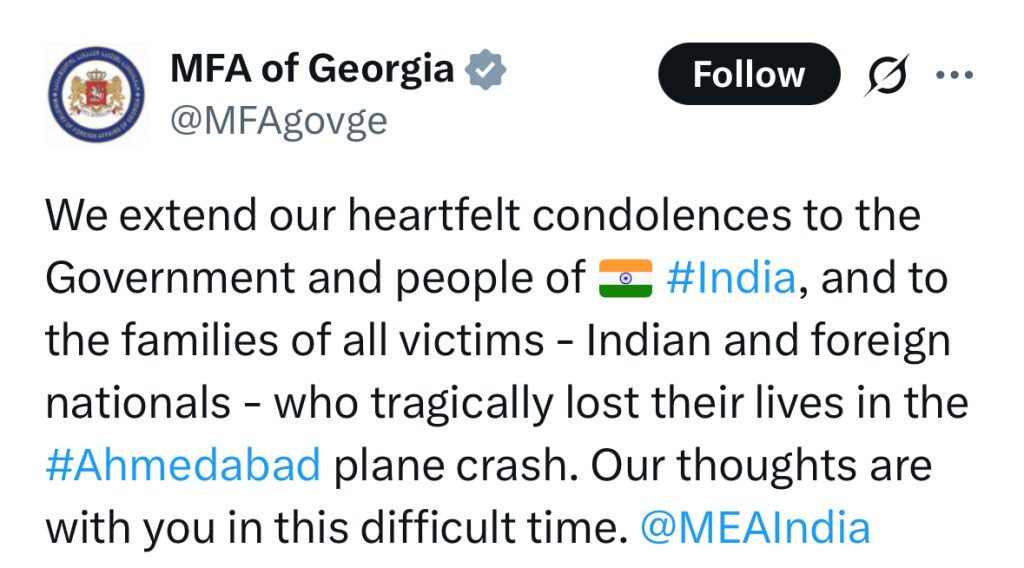This screenshot has height=568, width=1024.
Task: Open the #Ahmedabad hashtag link
Action: coord(183,465)
